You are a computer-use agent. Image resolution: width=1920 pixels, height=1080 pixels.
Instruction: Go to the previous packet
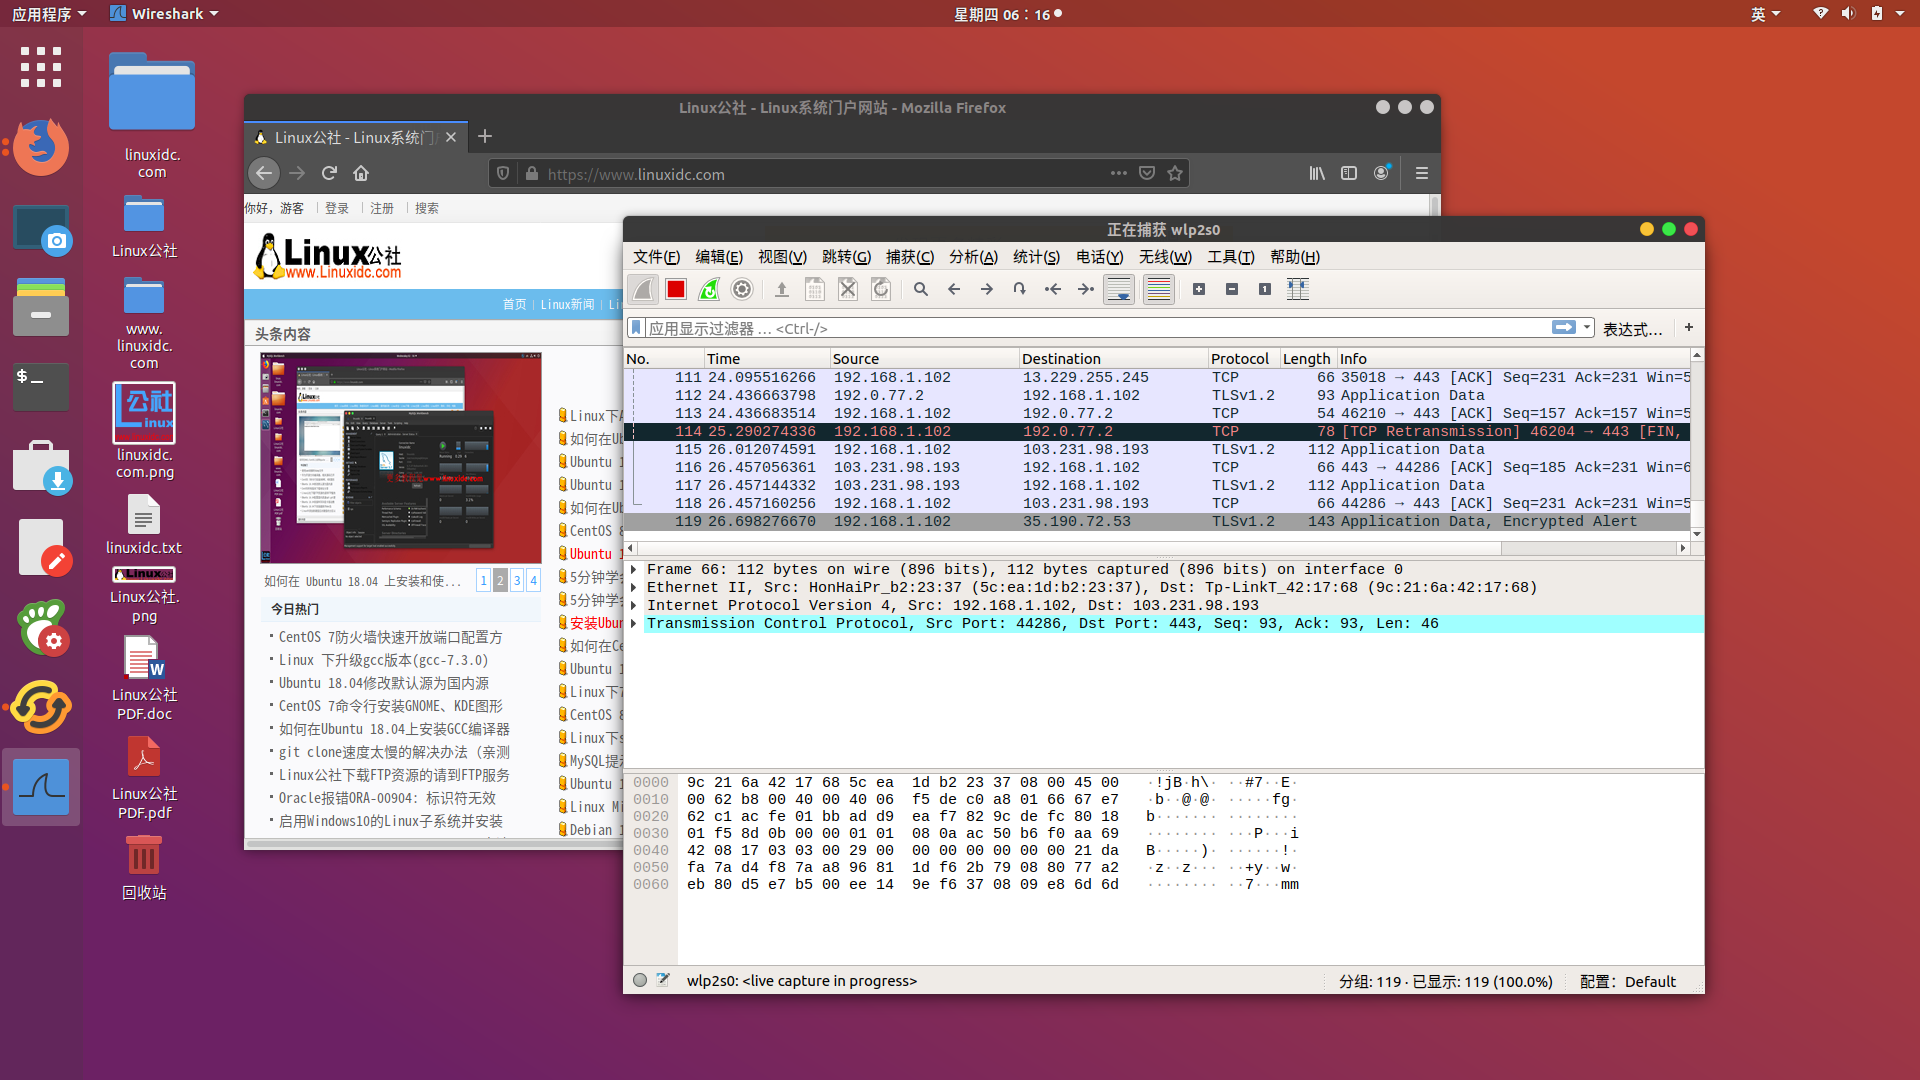click(x=954, y=289)
